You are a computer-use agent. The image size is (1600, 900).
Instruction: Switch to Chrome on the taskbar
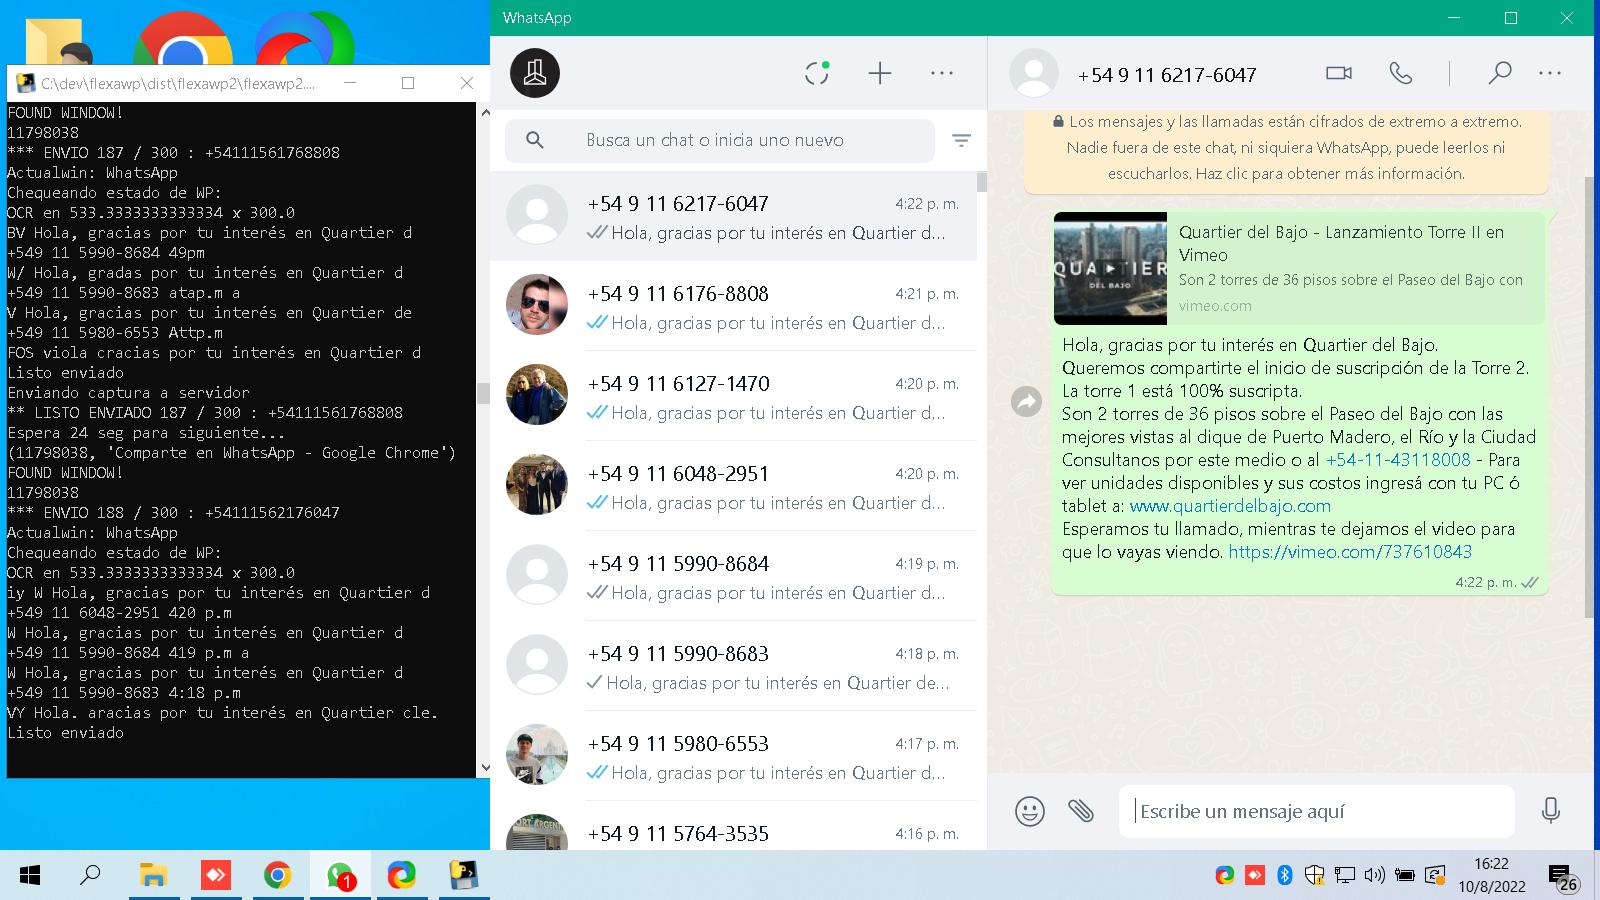277,876
